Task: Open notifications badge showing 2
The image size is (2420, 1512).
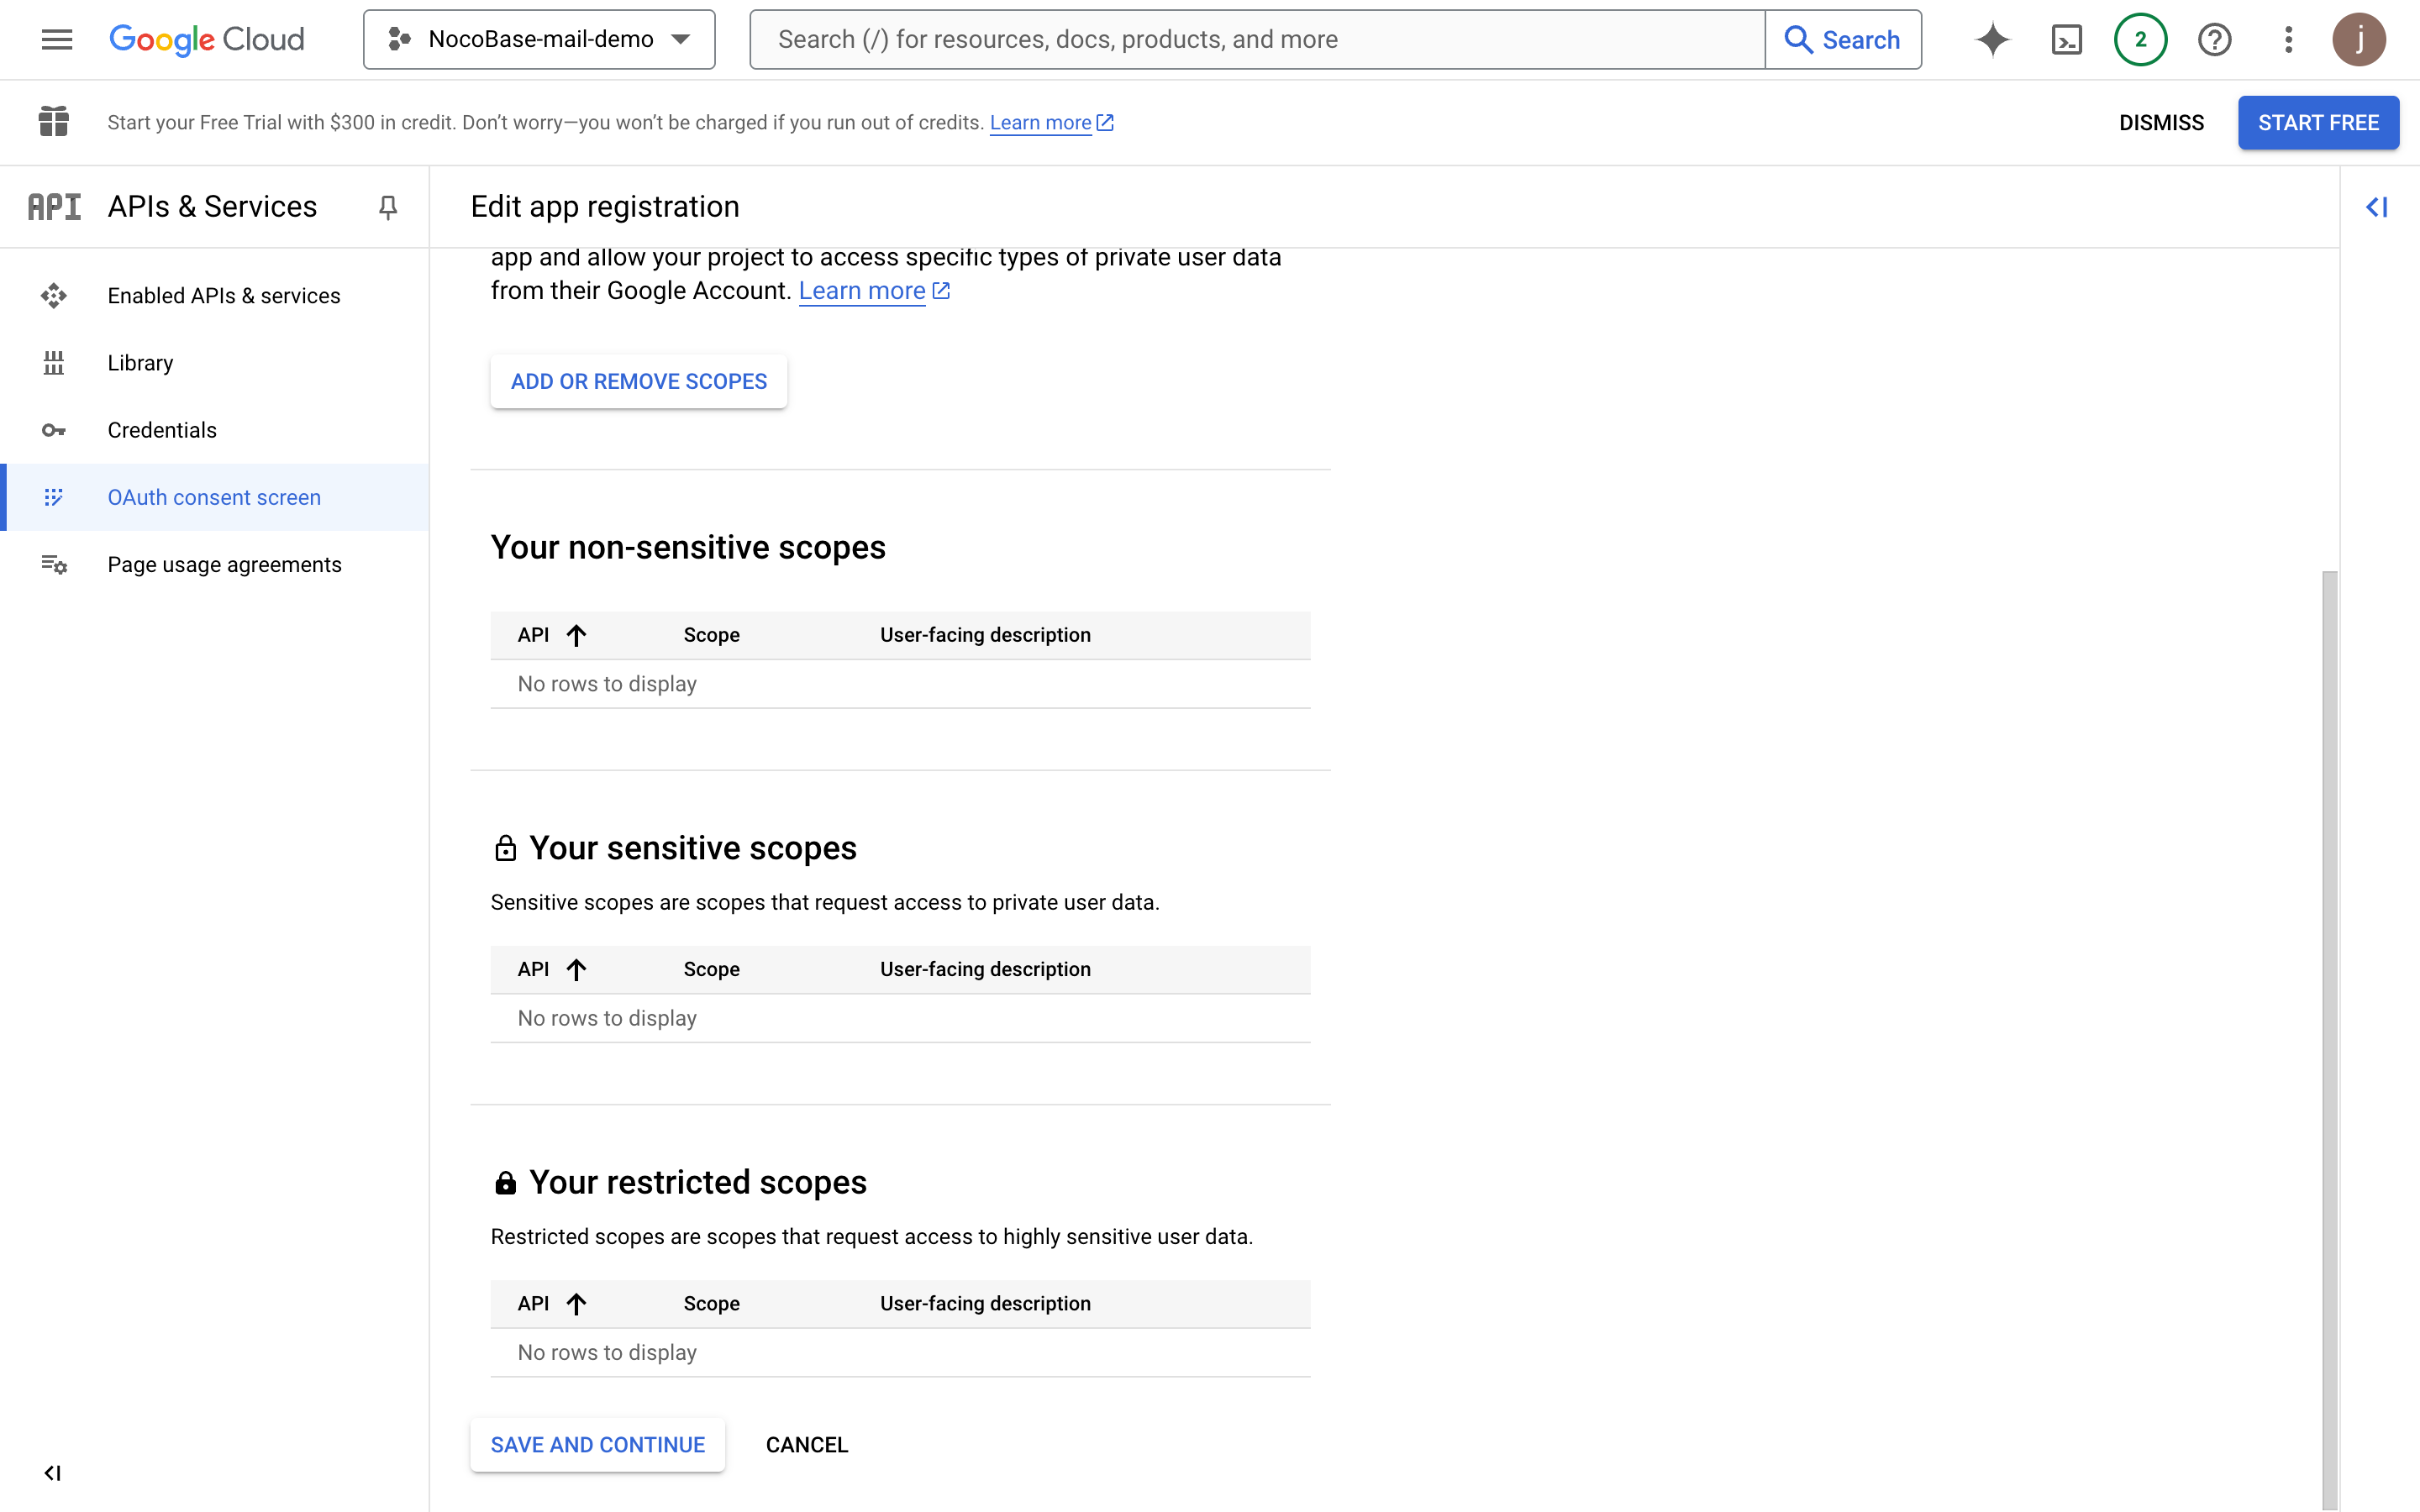Action: click(2140, 39)
